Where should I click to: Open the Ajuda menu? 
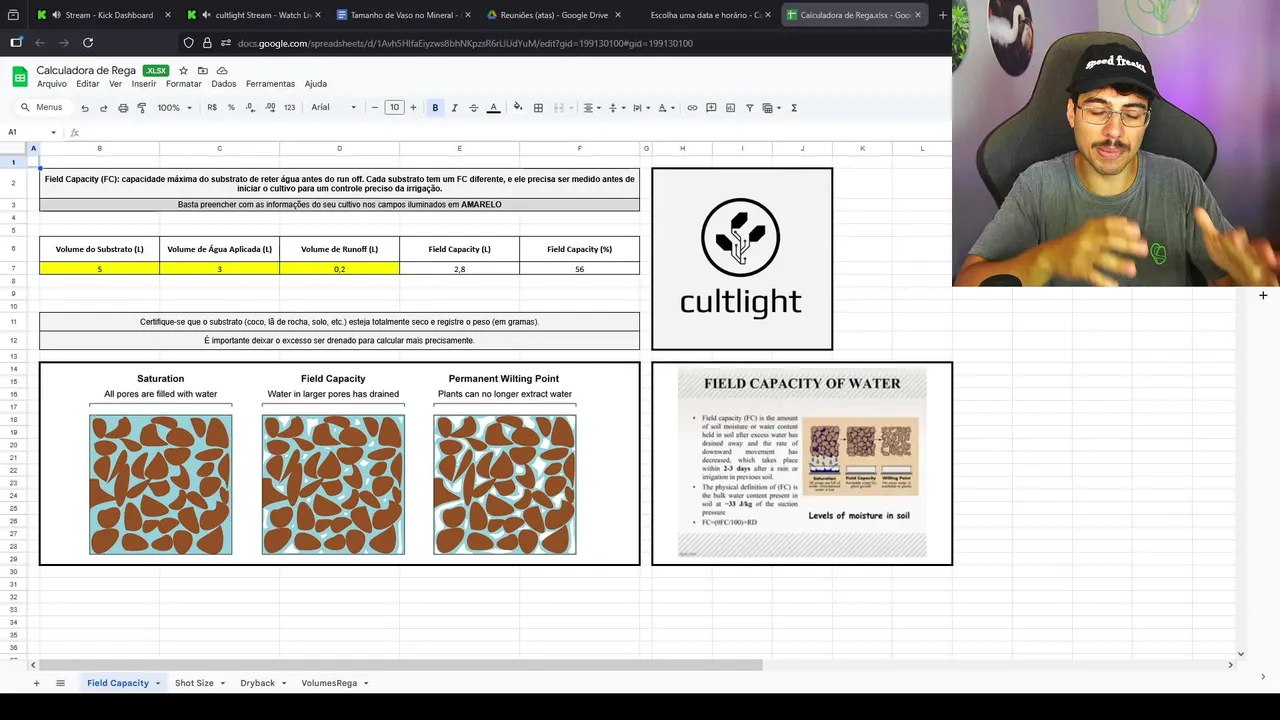tap(316, 84)
